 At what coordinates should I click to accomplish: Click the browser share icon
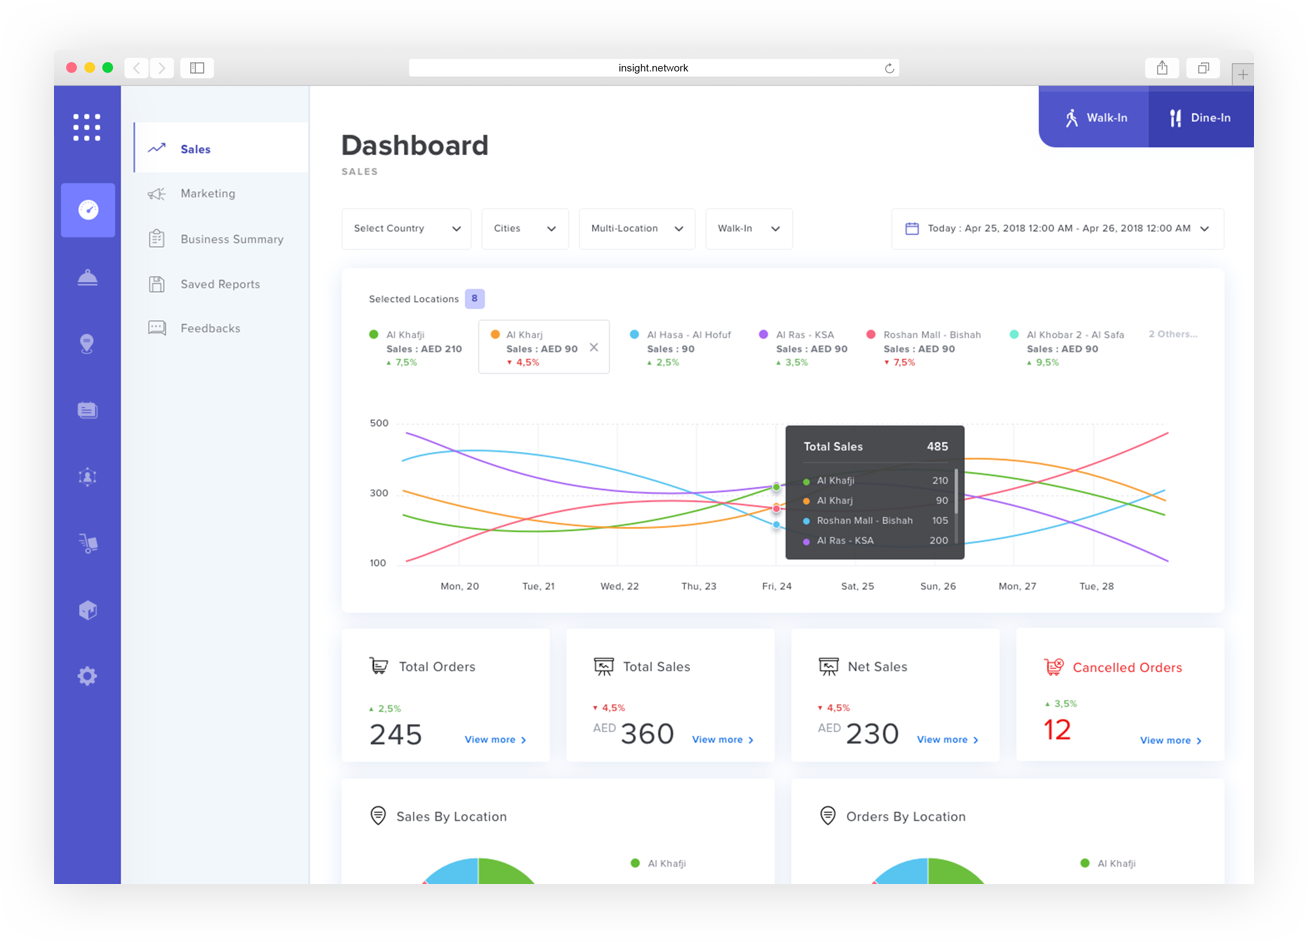coord(1162,68)
